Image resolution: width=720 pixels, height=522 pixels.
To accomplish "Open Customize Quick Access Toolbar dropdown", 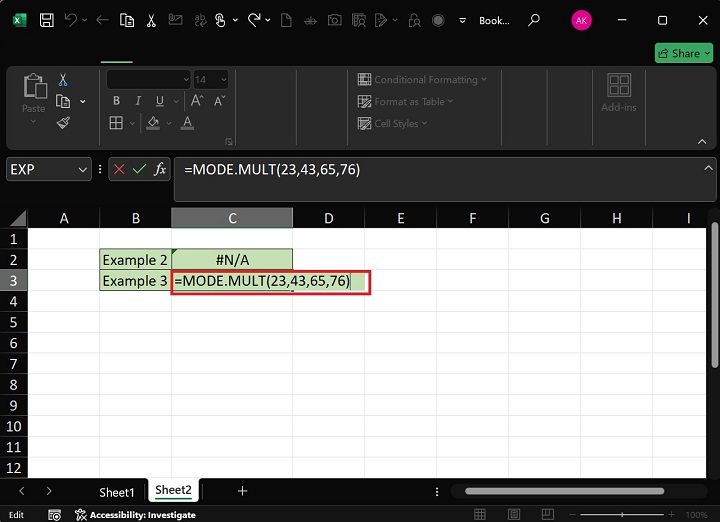I will [x=462, y=21].
